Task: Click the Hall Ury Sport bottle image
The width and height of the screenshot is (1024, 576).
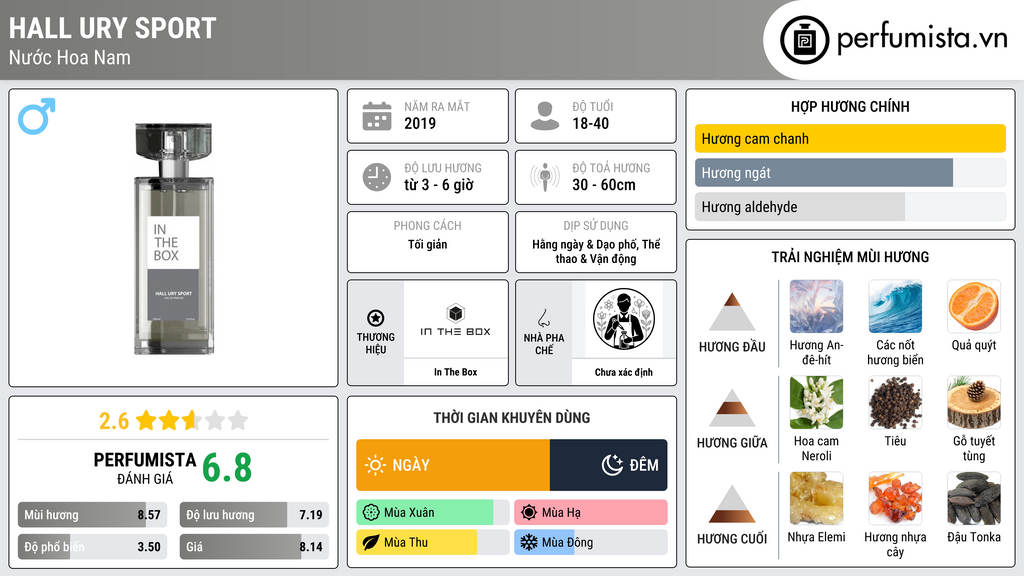Action: point(174,238)
